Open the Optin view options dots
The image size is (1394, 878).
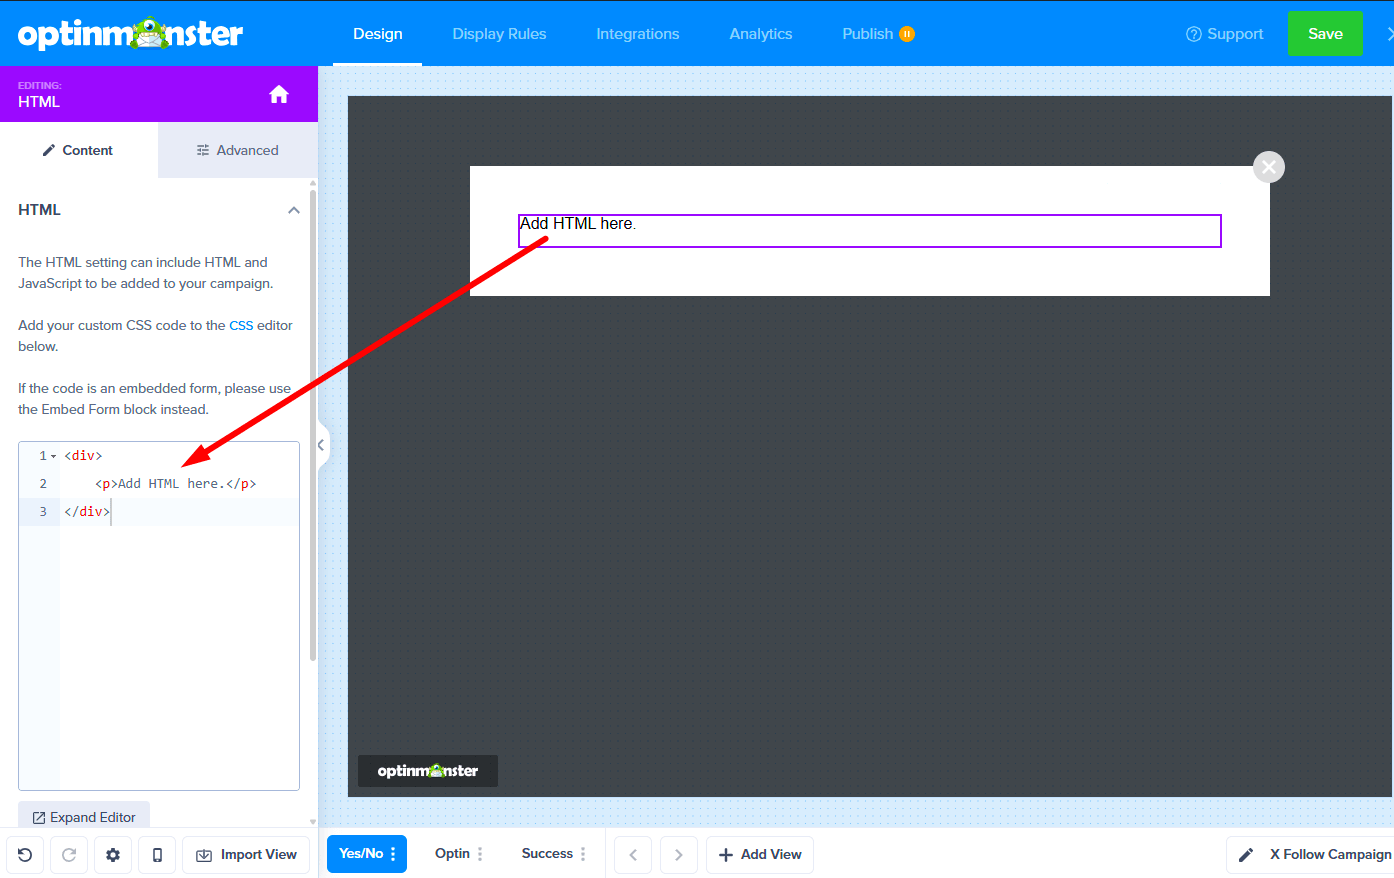point(480,854)
